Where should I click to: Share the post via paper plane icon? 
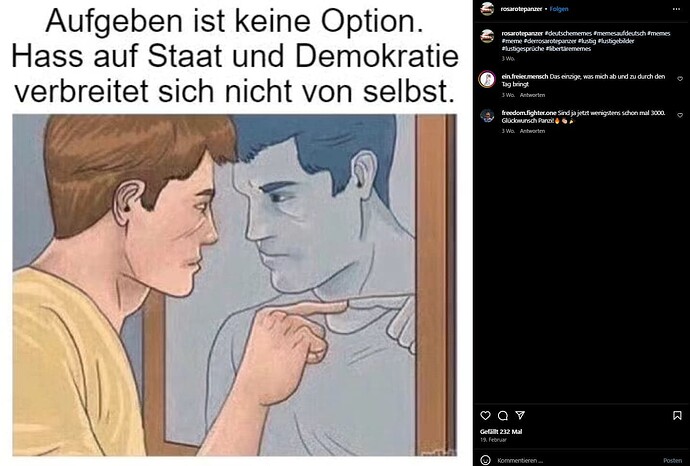pos(520,415)
